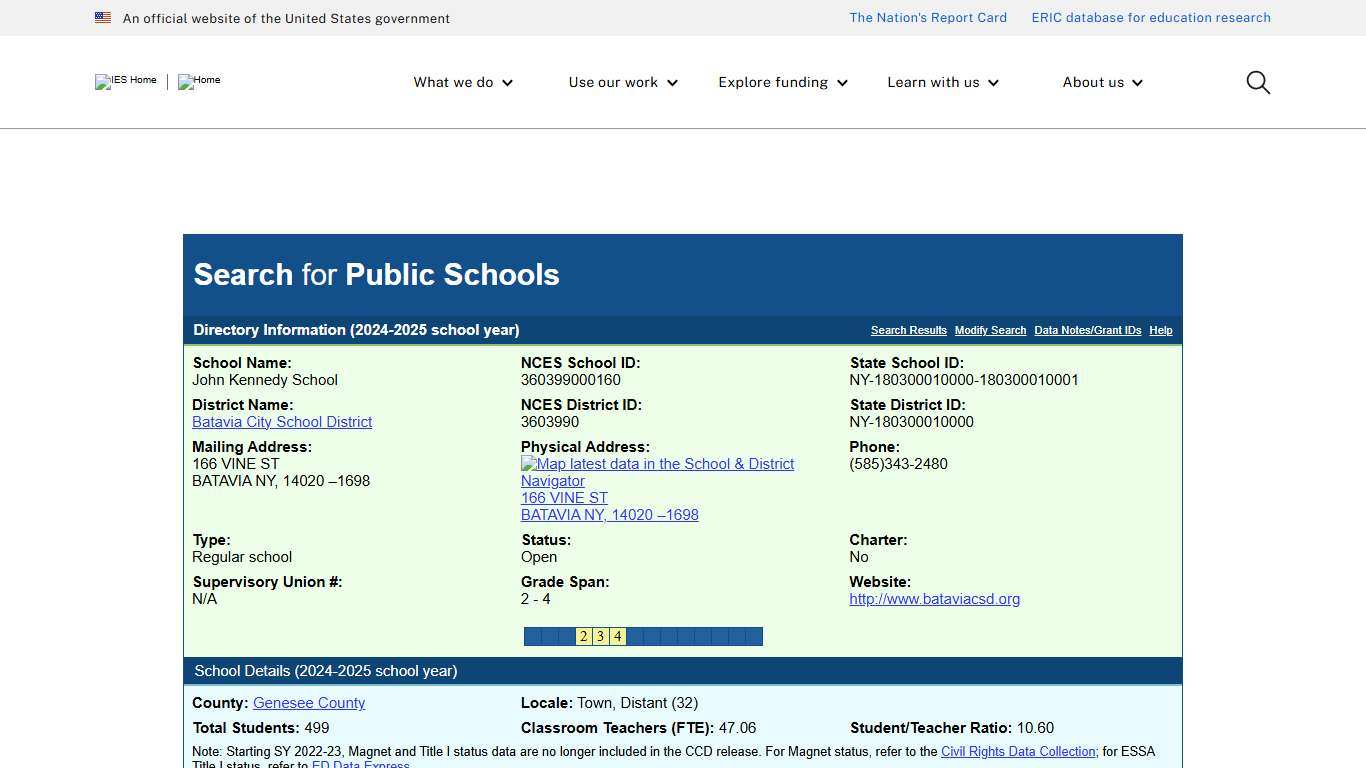Click Modify Search in the header bar
Screen dimensions: 1366x768
click(990, 330)
